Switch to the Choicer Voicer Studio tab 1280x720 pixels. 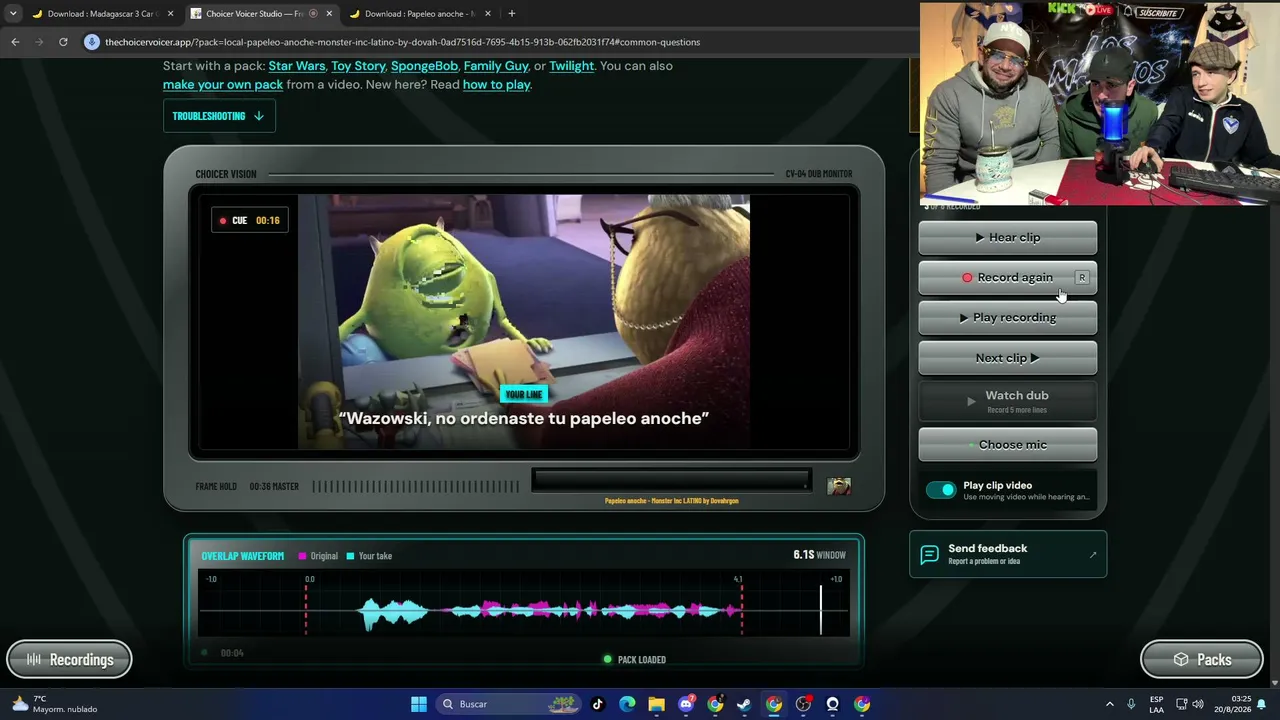point(262,14)
